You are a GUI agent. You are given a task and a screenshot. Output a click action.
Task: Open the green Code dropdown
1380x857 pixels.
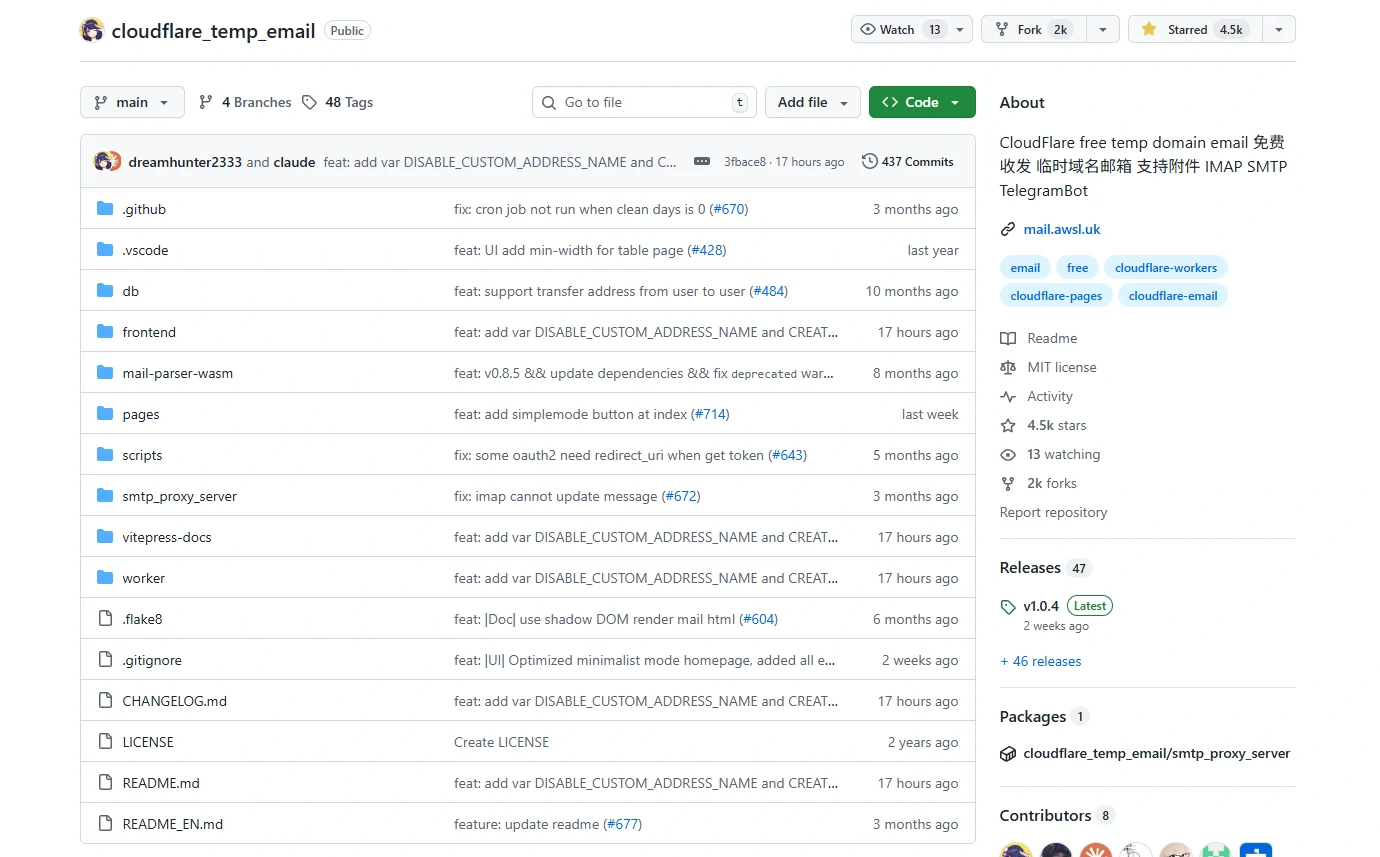(922, 102)
